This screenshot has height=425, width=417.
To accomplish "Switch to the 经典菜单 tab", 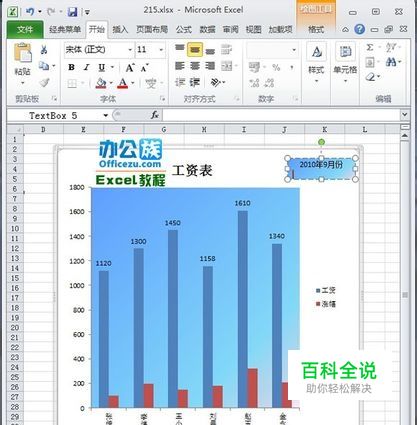I will 65,30.
